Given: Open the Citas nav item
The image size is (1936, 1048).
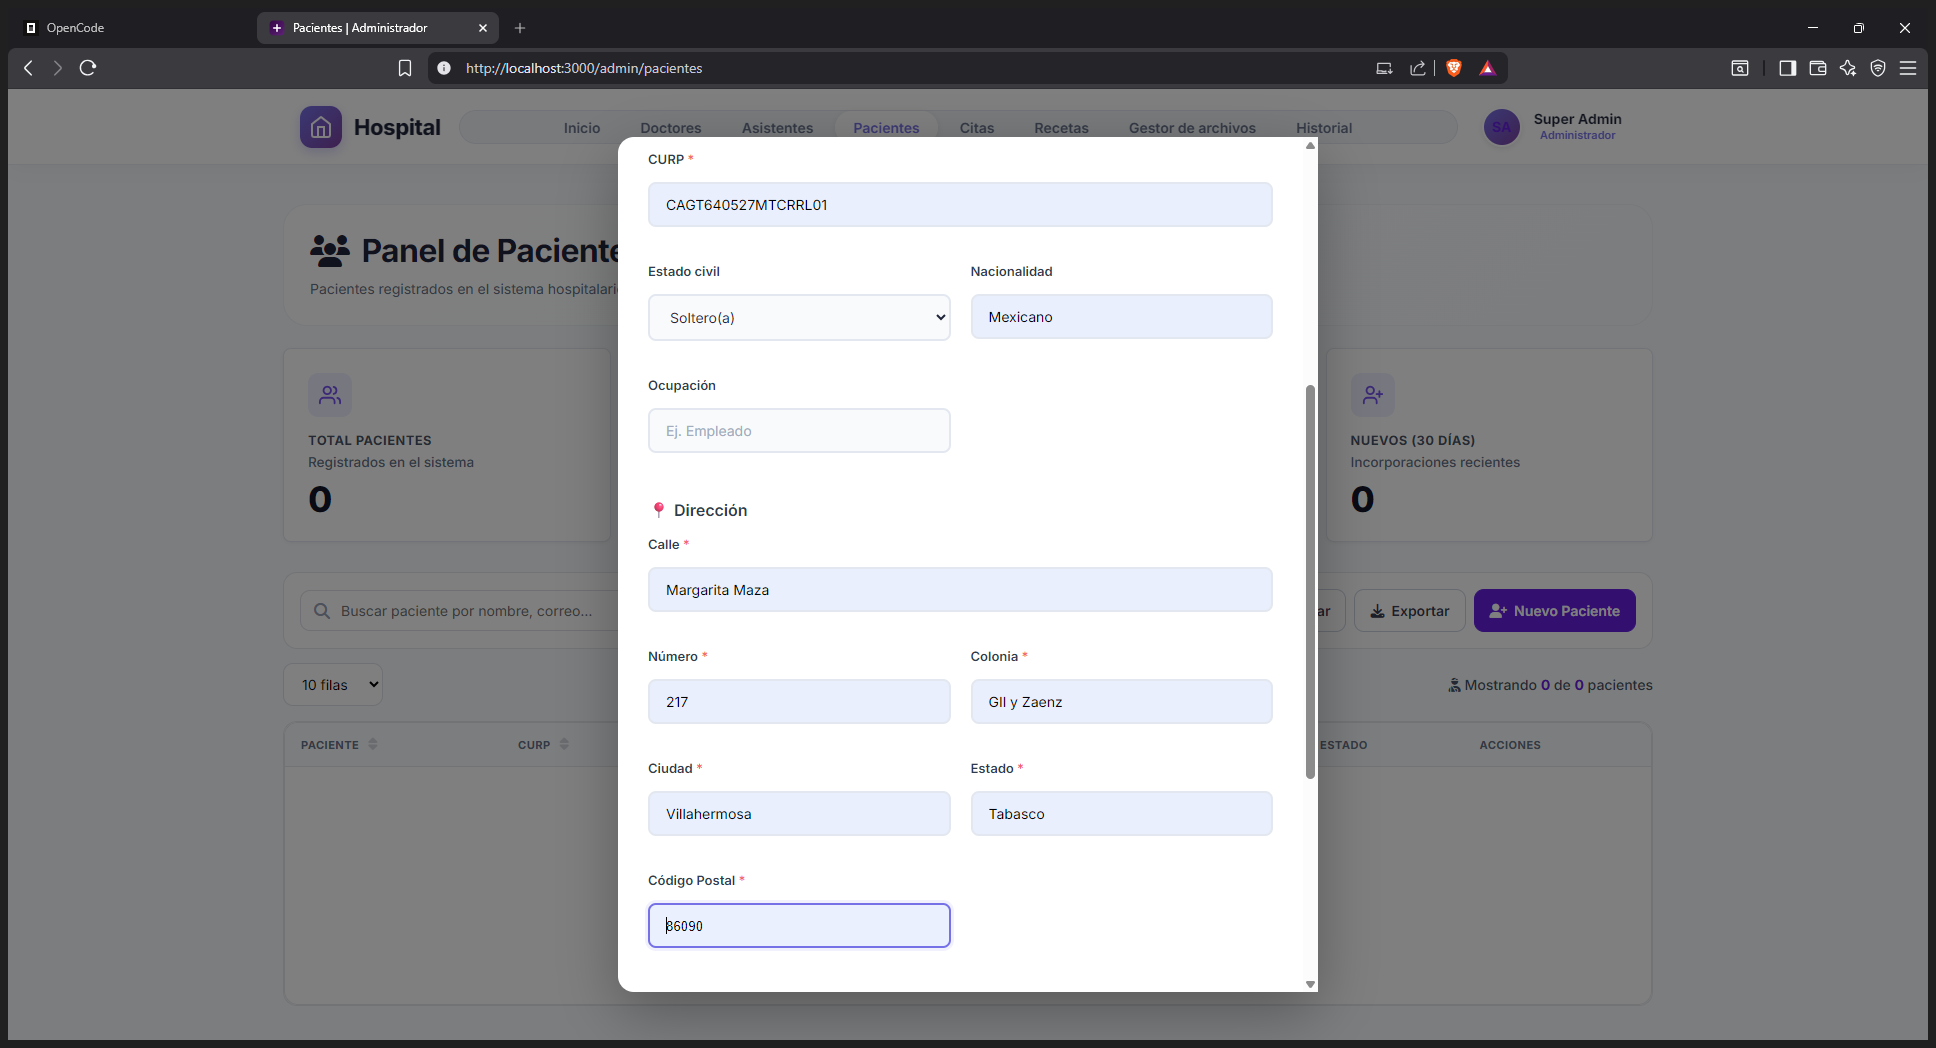Looking at the screenshot, I should (x=977, y=128).
